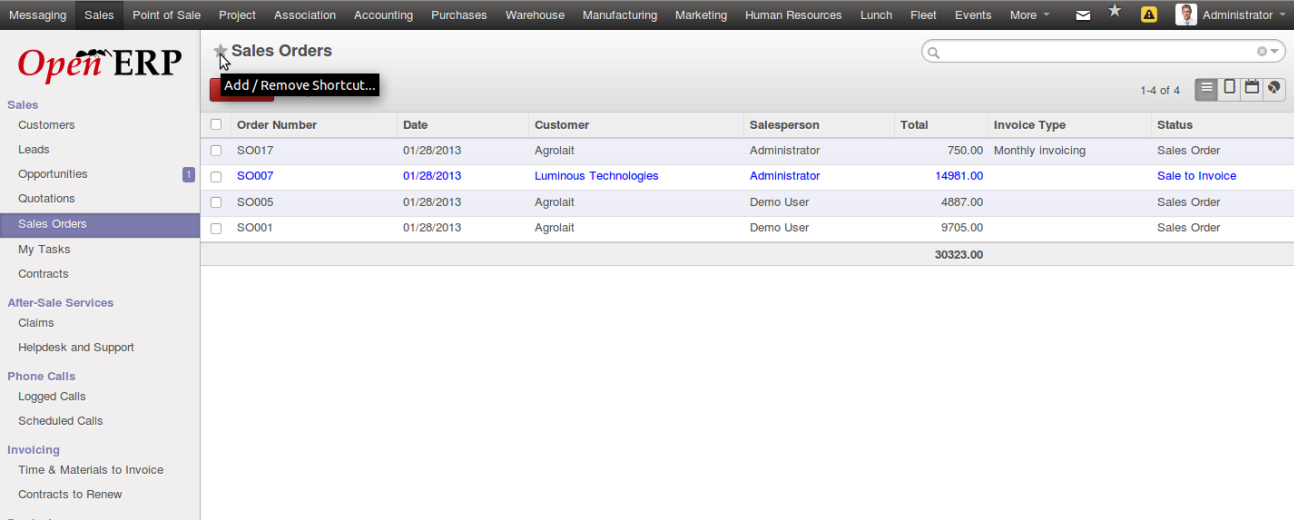Viewport: 1294px width, 520px height.
Task: Sort by Customer column header
Action: (562, 125)
